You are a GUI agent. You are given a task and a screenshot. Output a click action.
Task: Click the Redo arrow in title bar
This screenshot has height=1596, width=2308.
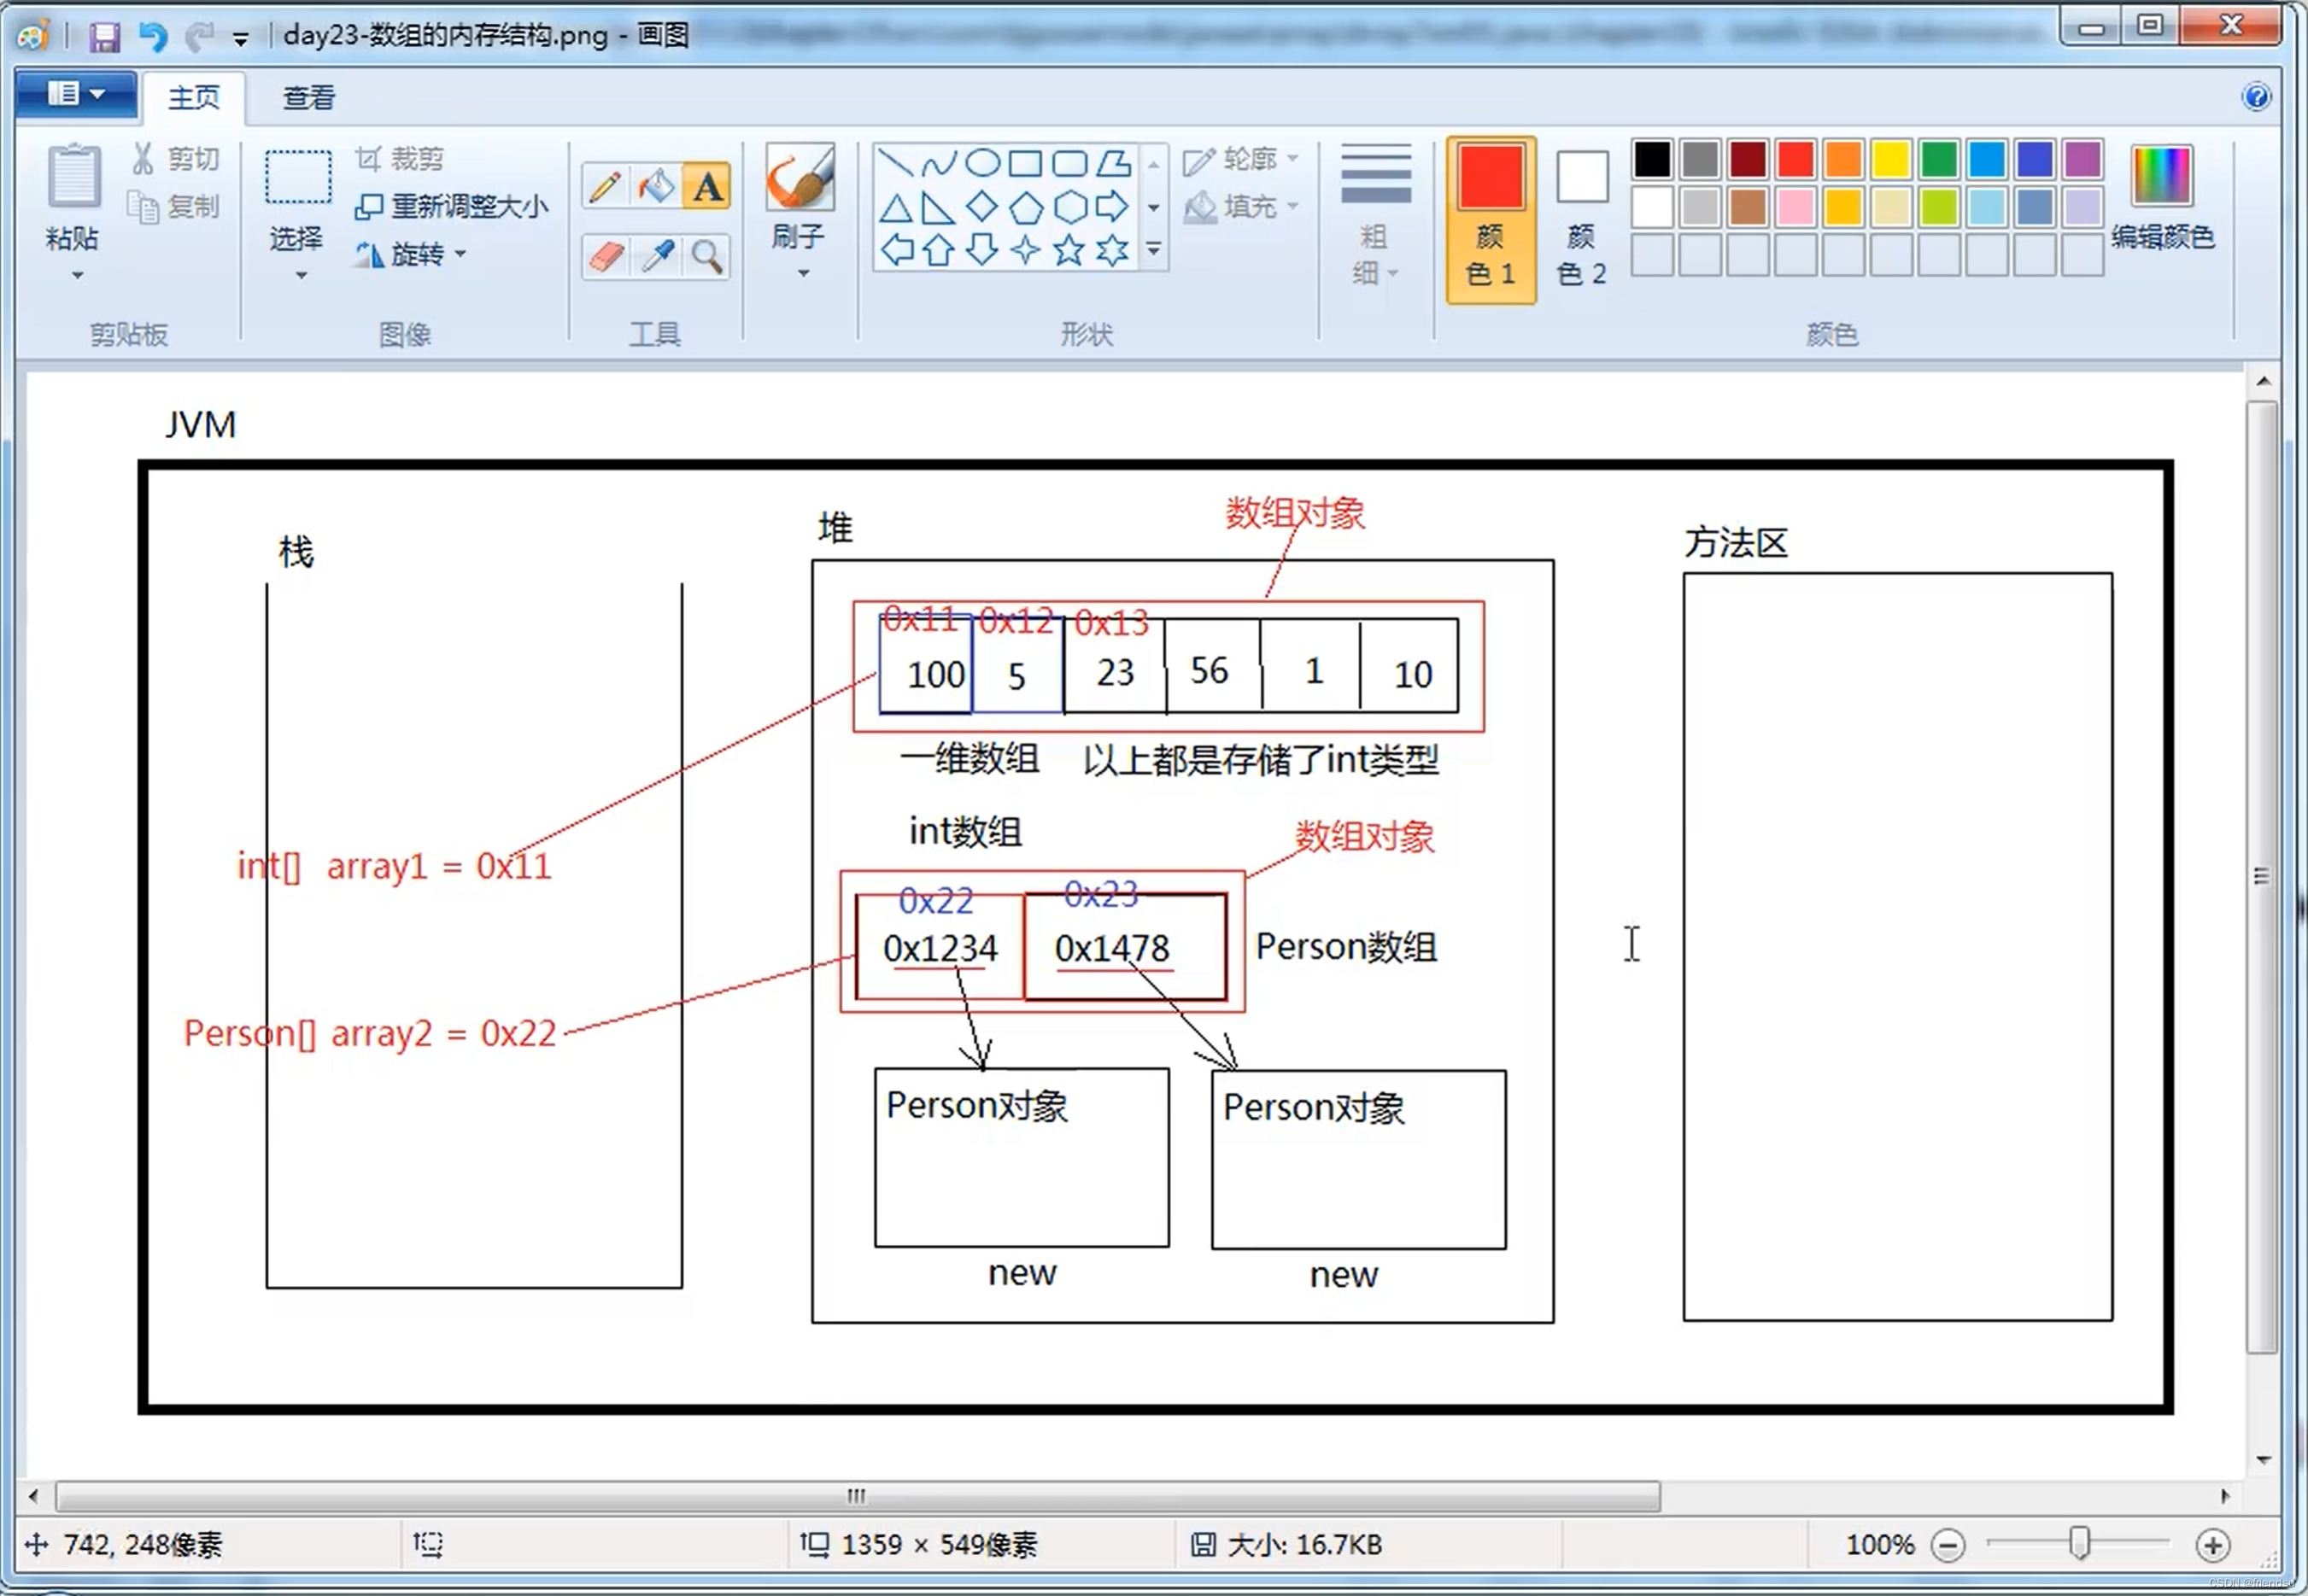(199, 37)
